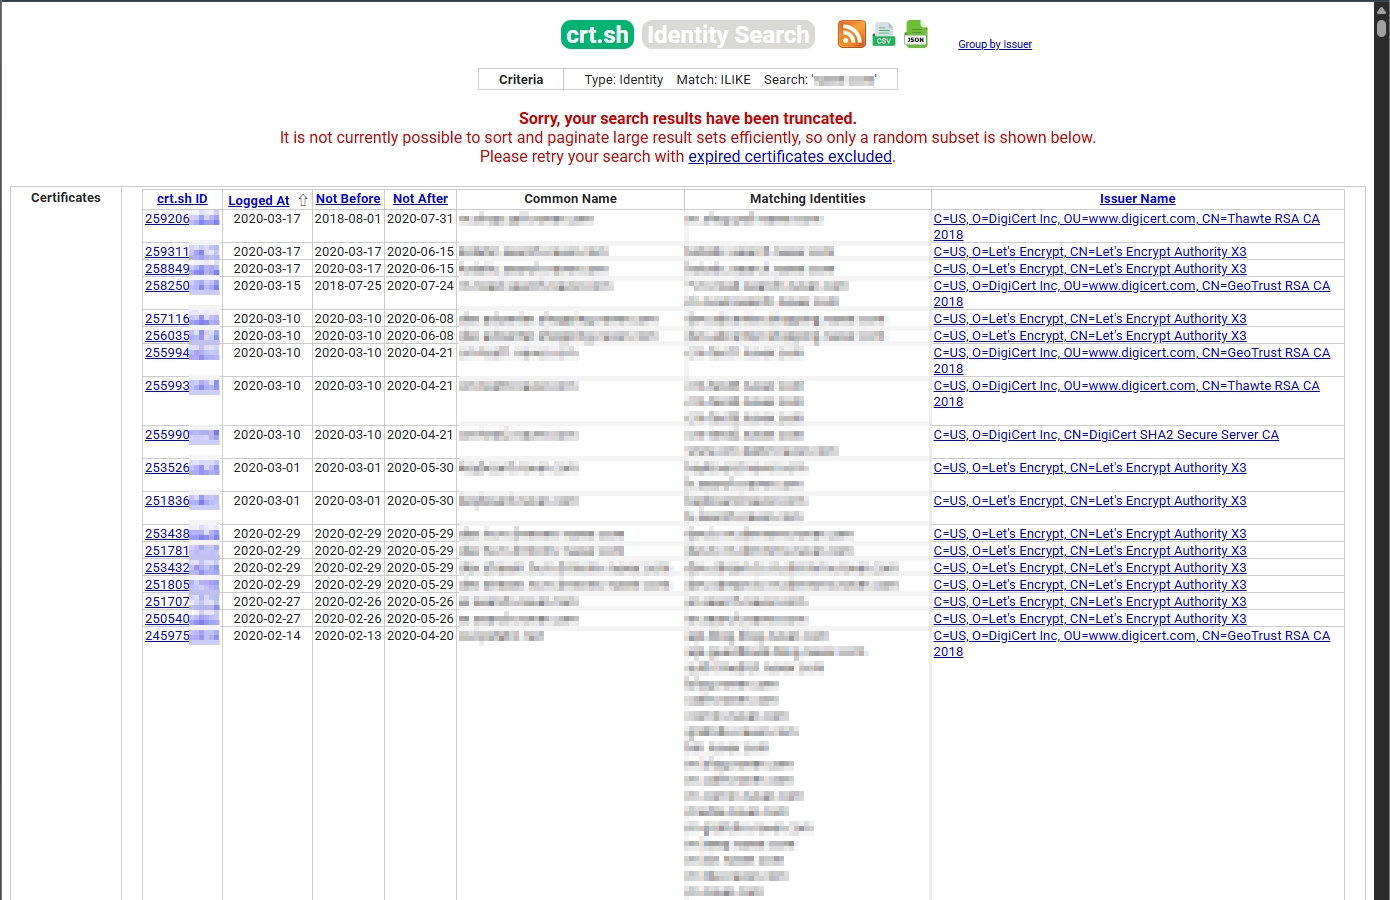Viewport: 1390px width, 900px height.
Task: Download results via CSV icon
Action: point(883,34)
